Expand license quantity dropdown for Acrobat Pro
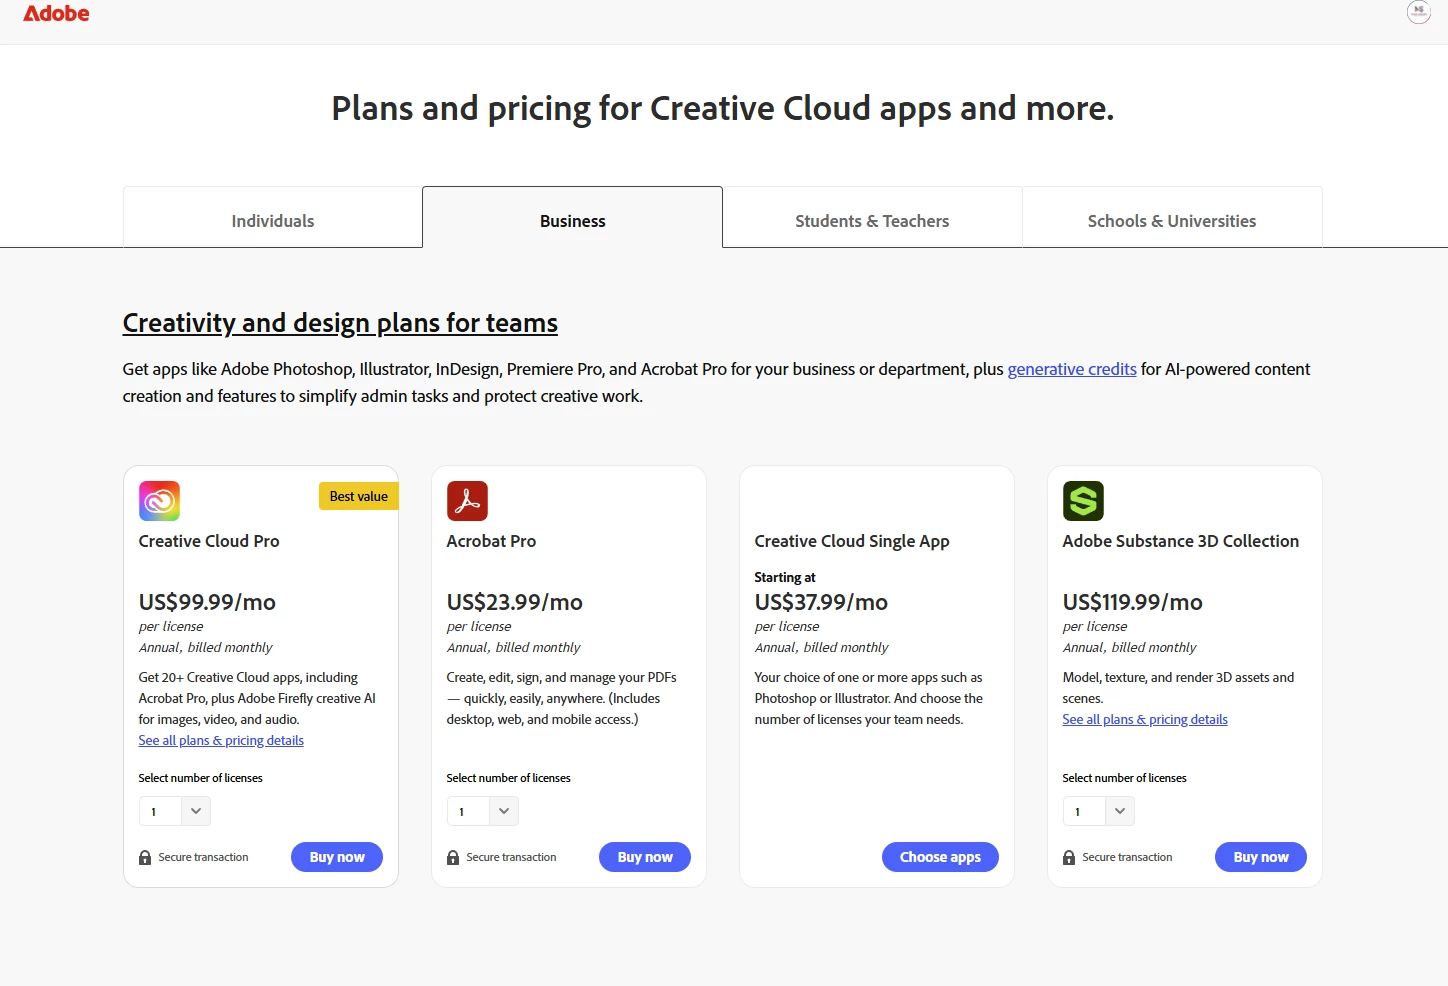 pyautogui.click(x=483, y=811)
